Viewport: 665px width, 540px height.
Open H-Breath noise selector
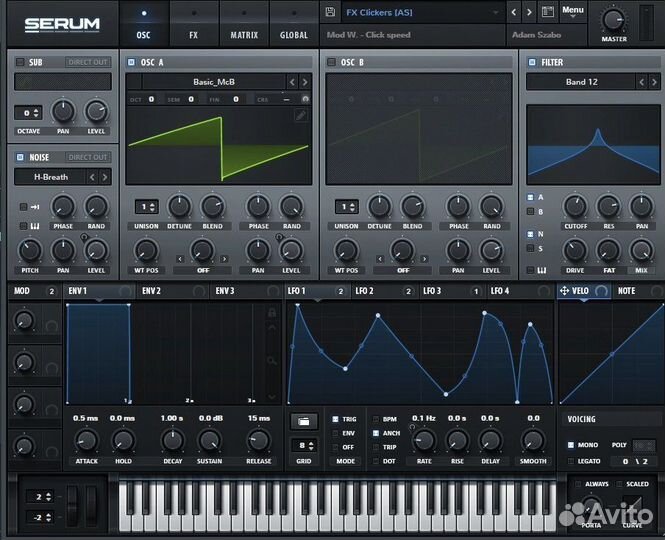pyautogui.click(x=50, y=177)
